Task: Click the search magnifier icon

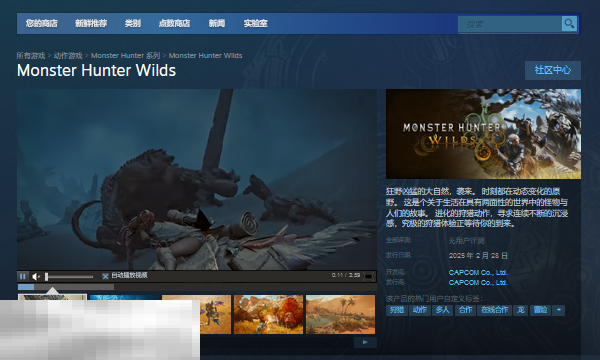Action: 569,24
